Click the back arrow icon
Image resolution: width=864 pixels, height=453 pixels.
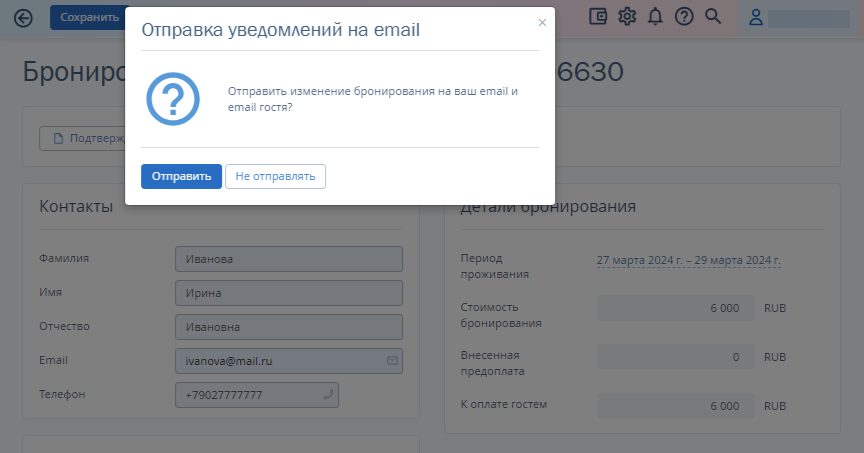[x=23, y=18]
